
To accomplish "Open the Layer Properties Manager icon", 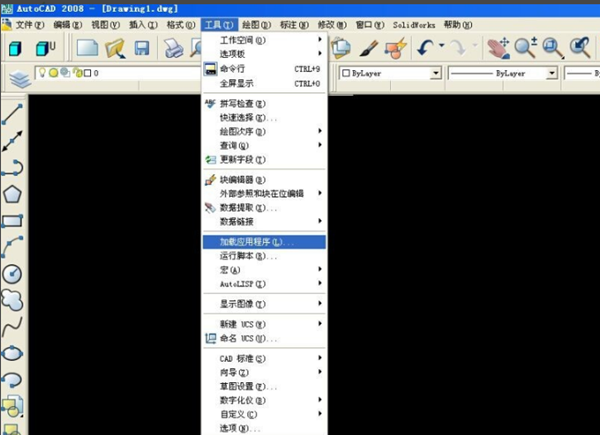I will [x=18, y=78].
